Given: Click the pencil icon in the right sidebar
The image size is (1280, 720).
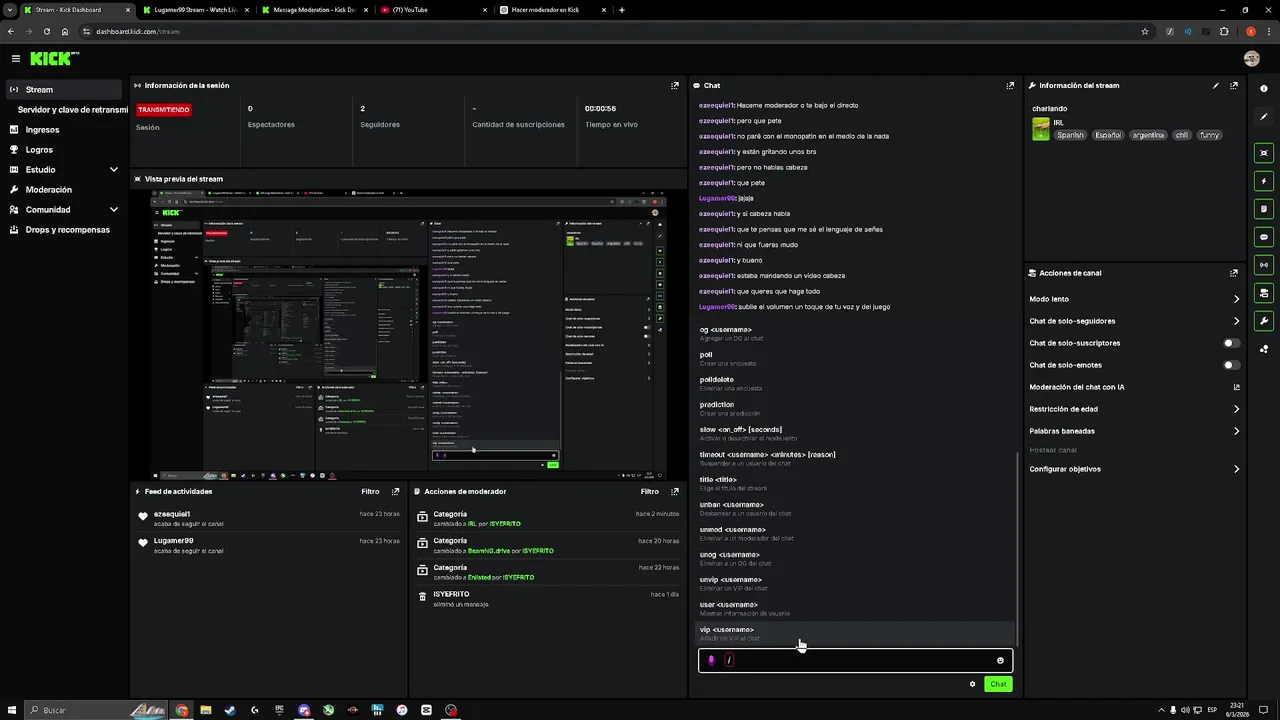Looking at the screenshot, I should coord(1264,116).
